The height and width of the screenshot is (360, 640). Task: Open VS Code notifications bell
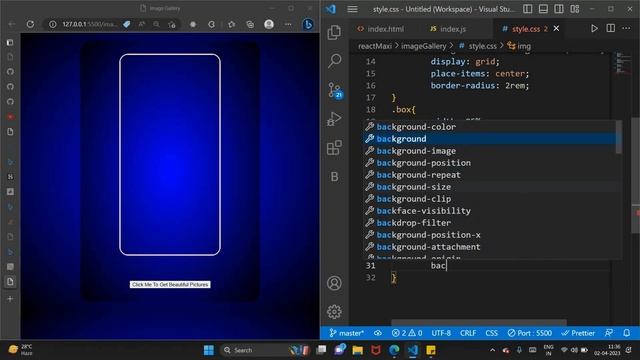(x=627, y=333)
